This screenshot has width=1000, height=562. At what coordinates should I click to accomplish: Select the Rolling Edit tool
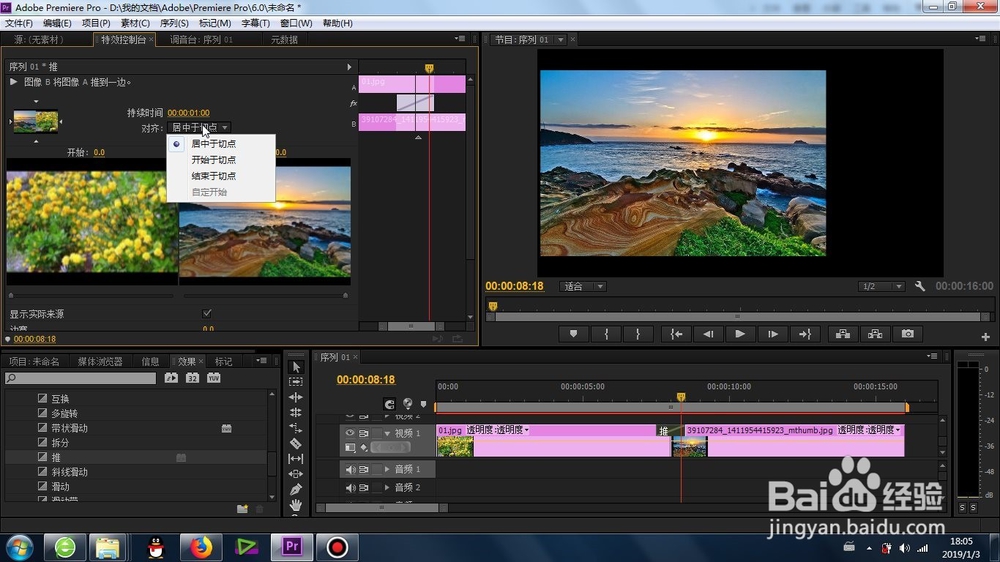coord(296,412)
